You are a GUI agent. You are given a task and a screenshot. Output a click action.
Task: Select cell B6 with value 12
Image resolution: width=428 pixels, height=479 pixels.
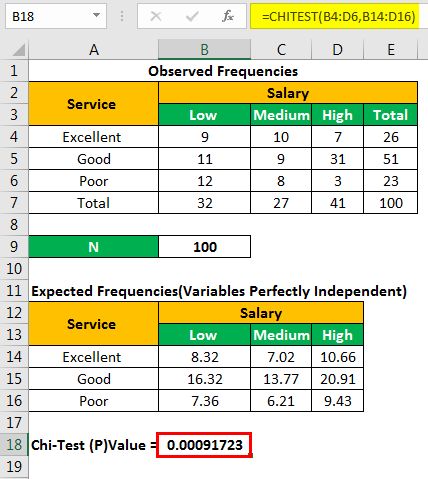[x=204, y=181]
